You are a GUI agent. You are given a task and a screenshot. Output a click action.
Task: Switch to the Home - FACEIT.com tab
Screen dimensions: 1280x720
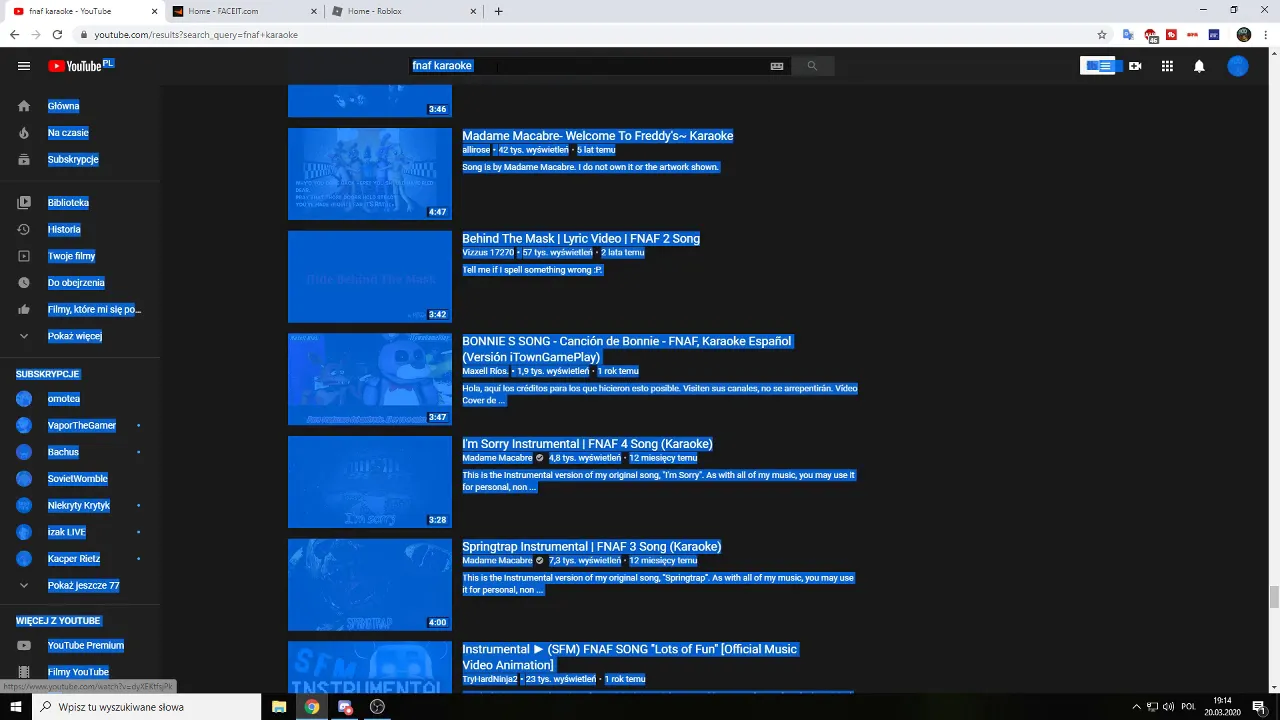[x=243, y=11]
